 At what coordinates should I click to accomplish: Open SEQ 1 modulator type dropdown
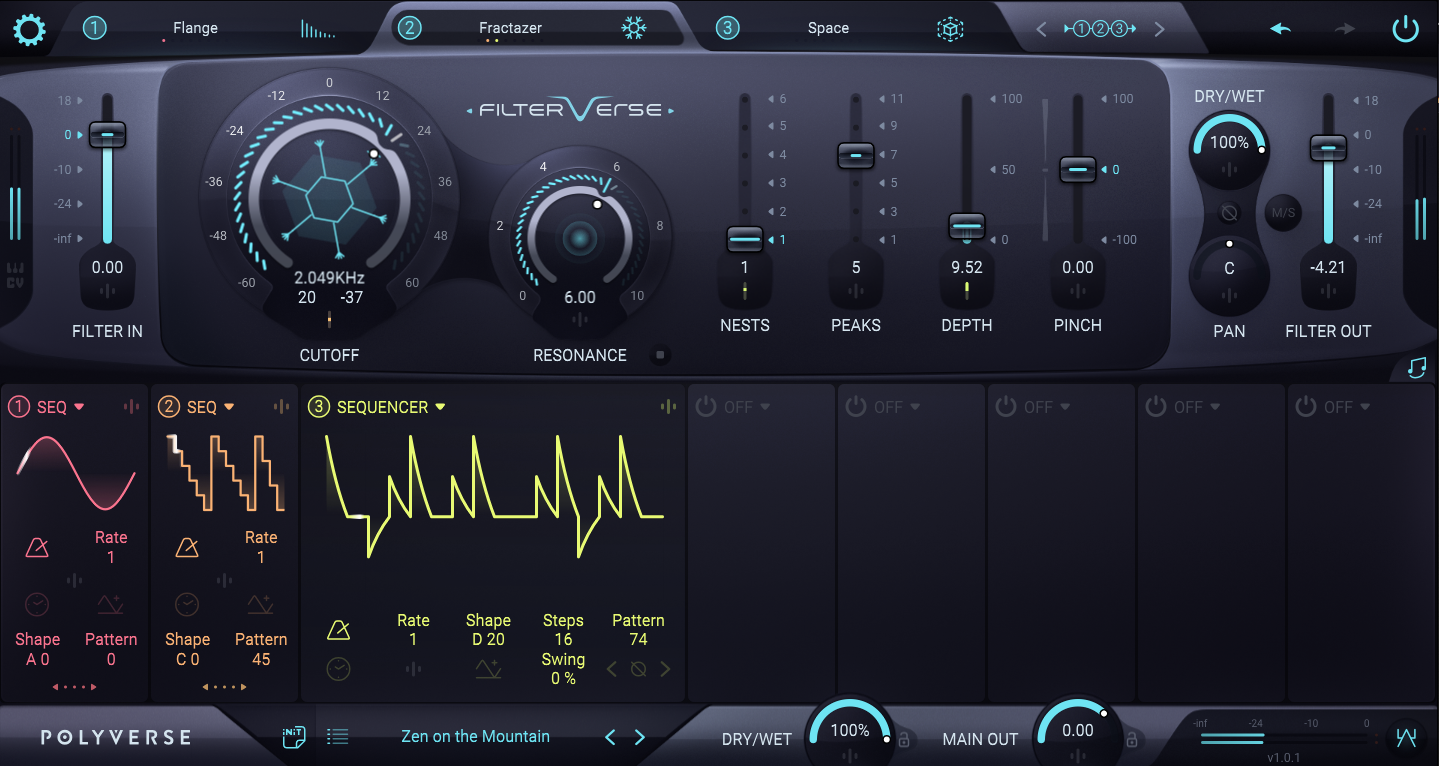point(79,407)
